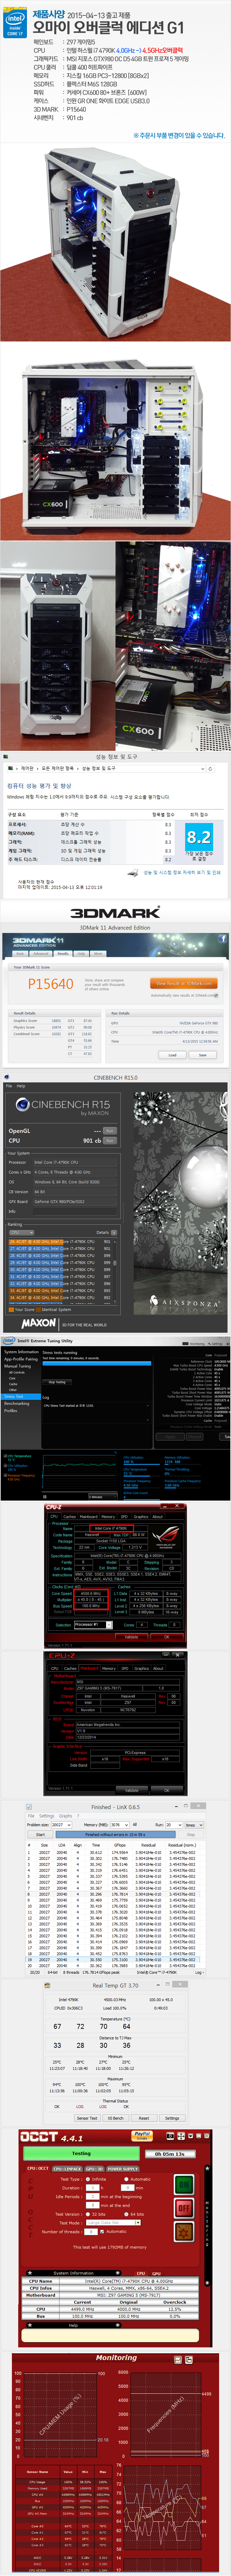Image resolution: width=231 pixels, height=2576 pixels.
Task: Click XS Bench button in Real Temp
Action: (116, 2118)
